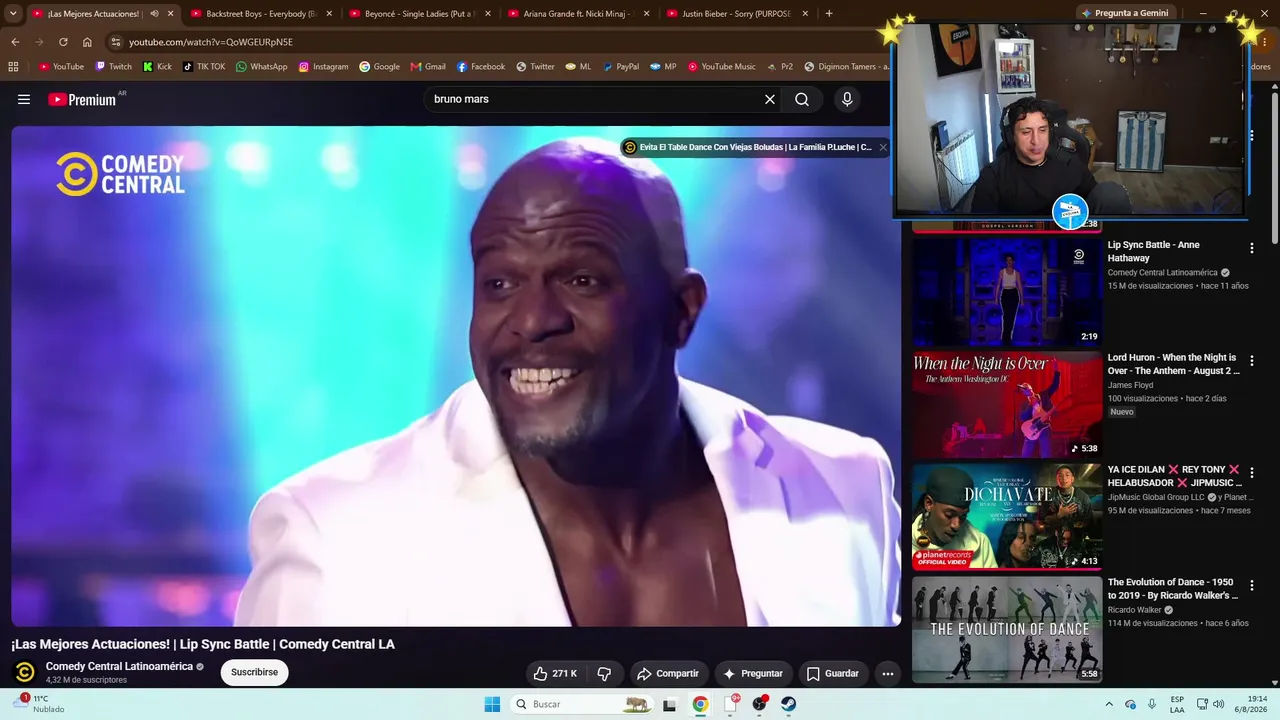Screen dimensions: 1280x720
Task: Open the 'Lip Sync Battle - Anne Hathaway' title
Action: pyautogui.click(x=1153, y=251)
